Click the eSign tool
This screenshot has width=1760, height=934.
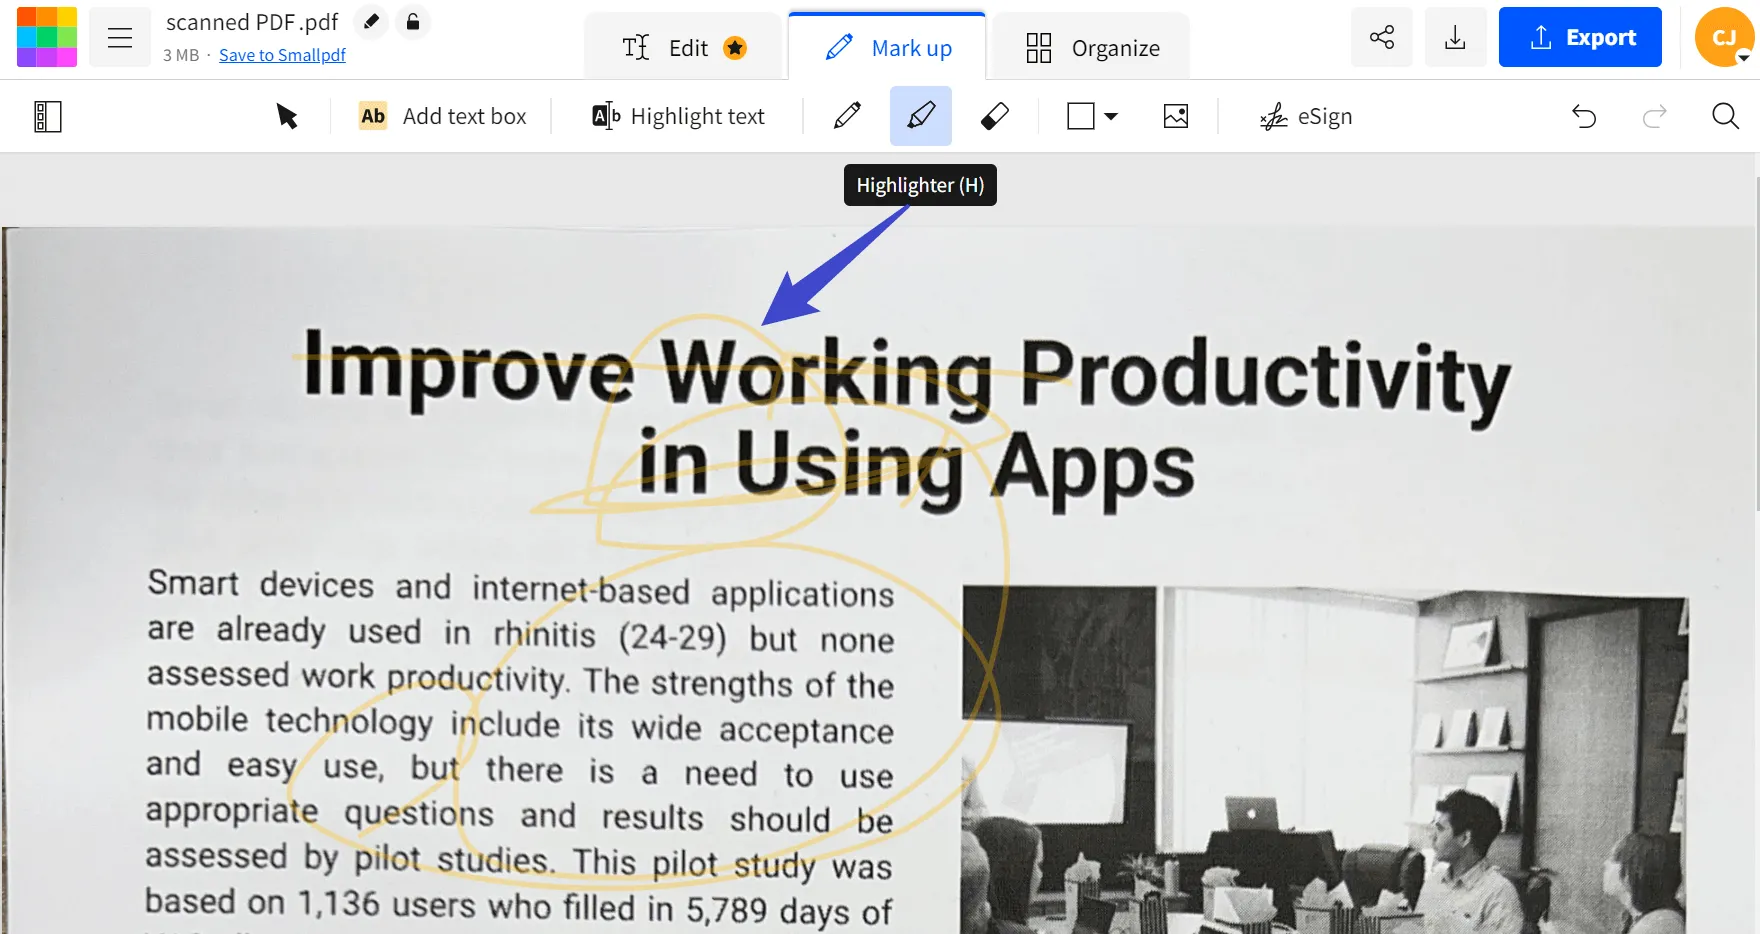[x=1306, y=116]
